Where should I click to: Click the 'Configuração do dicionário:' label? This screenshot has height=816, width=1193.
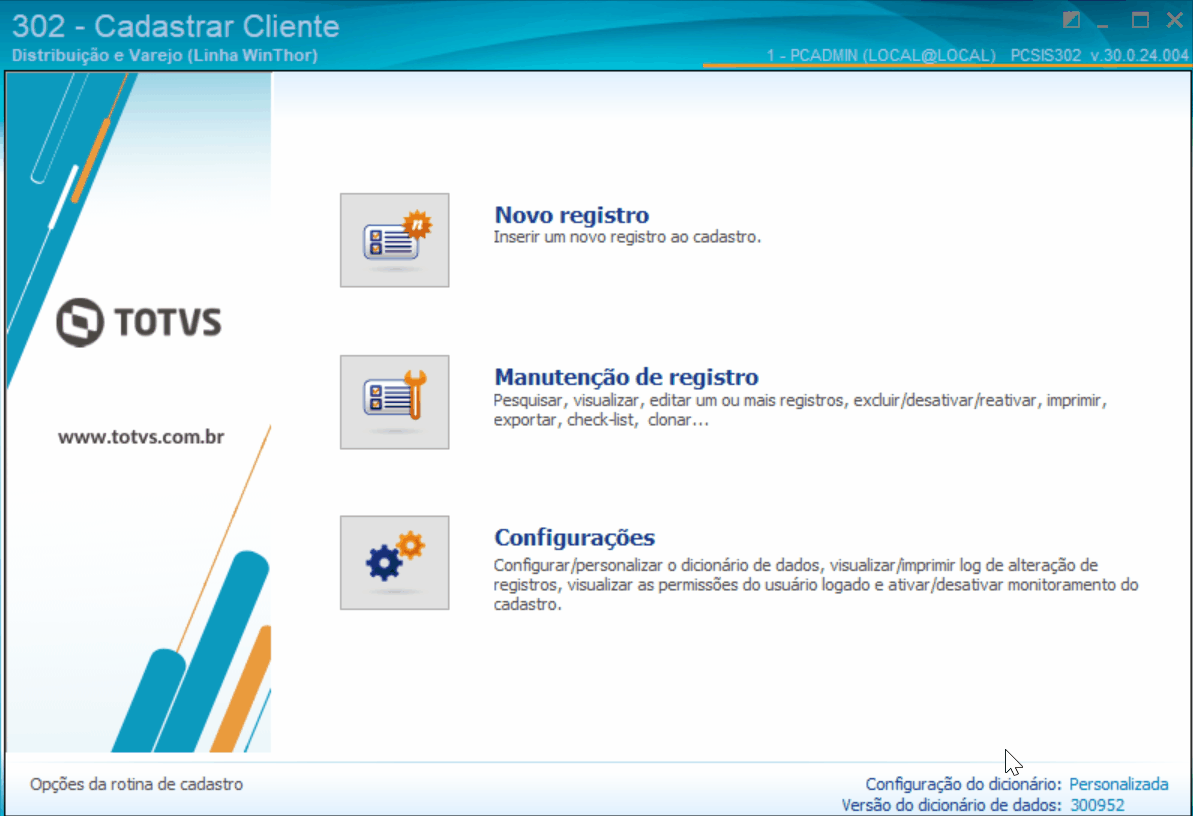pyautogui.click(x=963, y=784)
